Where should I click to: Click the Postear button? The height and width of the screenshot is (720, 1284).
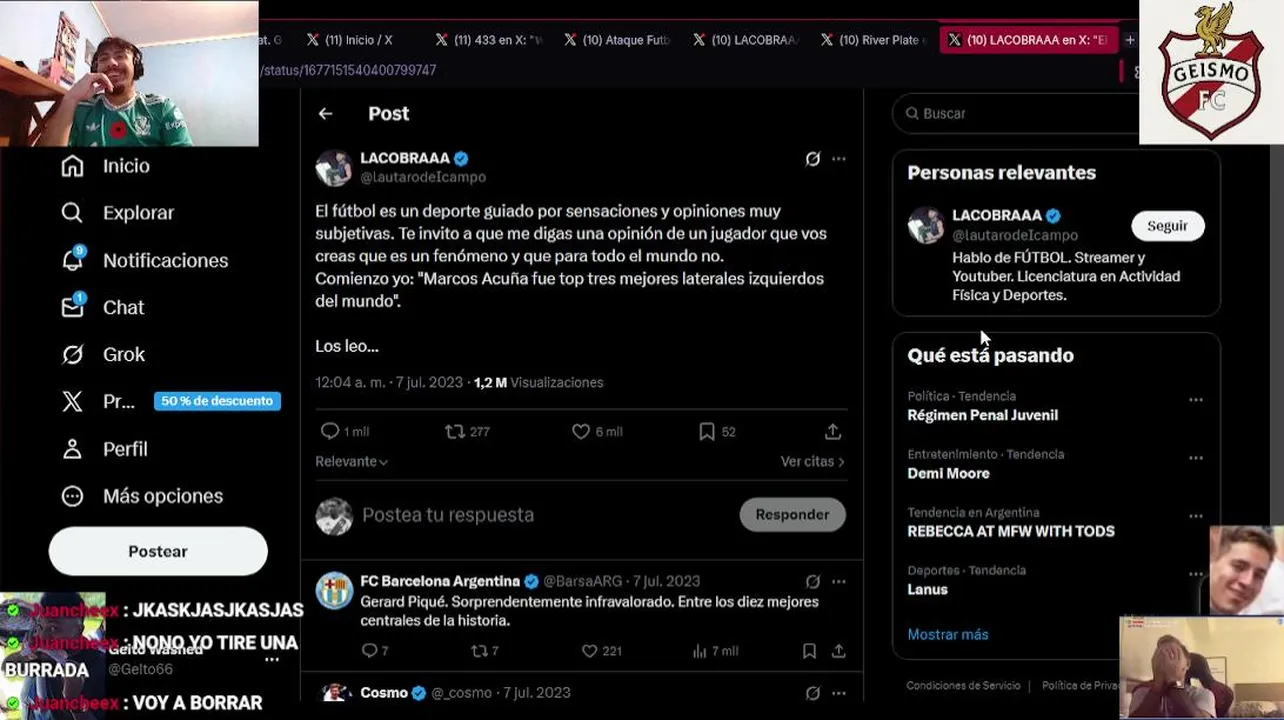coord(158,552)
